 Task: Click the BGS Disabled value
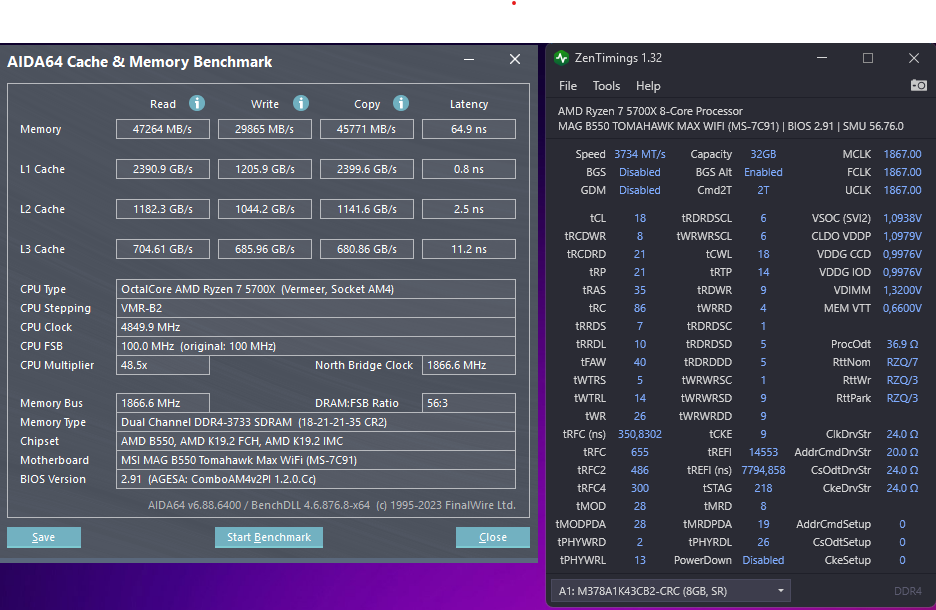coord(639,172)
